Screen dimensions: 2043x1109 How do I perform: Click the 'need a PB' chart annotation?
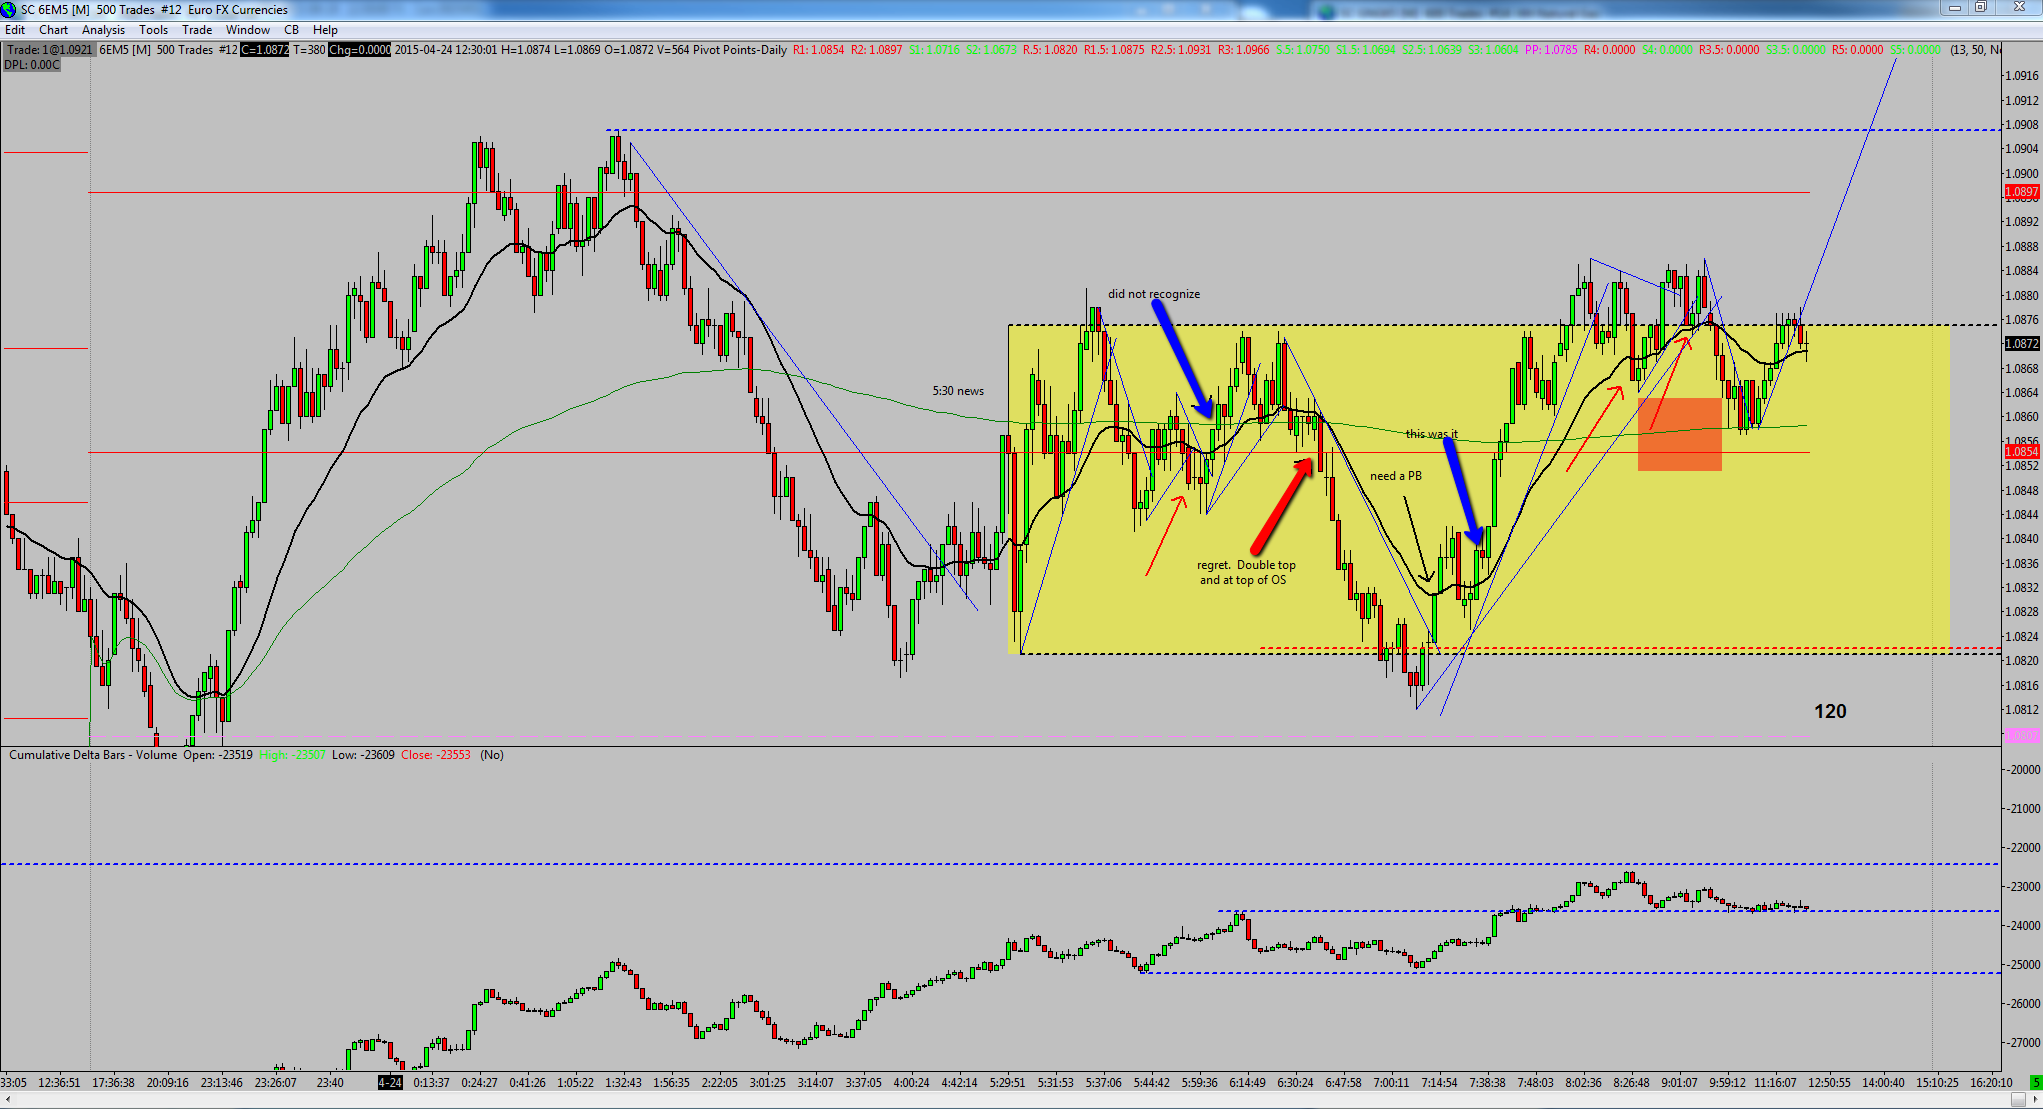(1396, 476)
